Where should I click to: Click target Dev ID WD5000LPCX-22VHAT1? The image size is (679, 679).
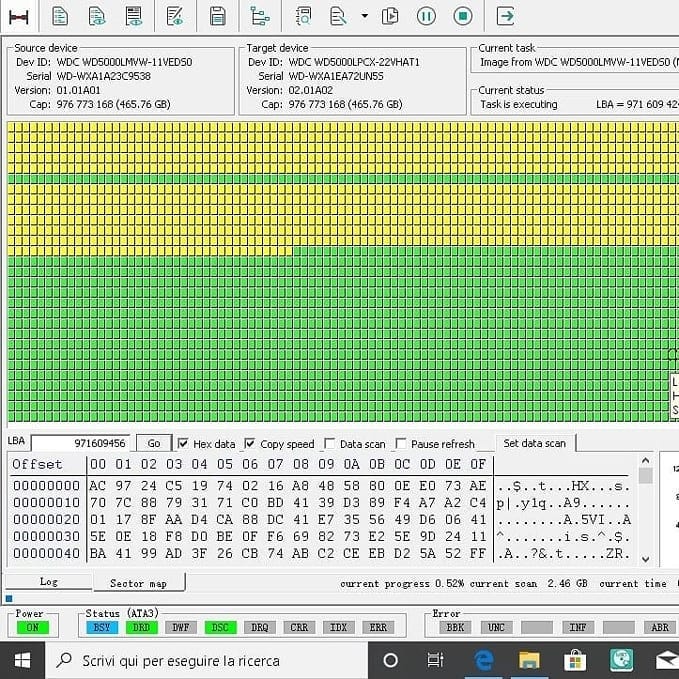[354, 62]
